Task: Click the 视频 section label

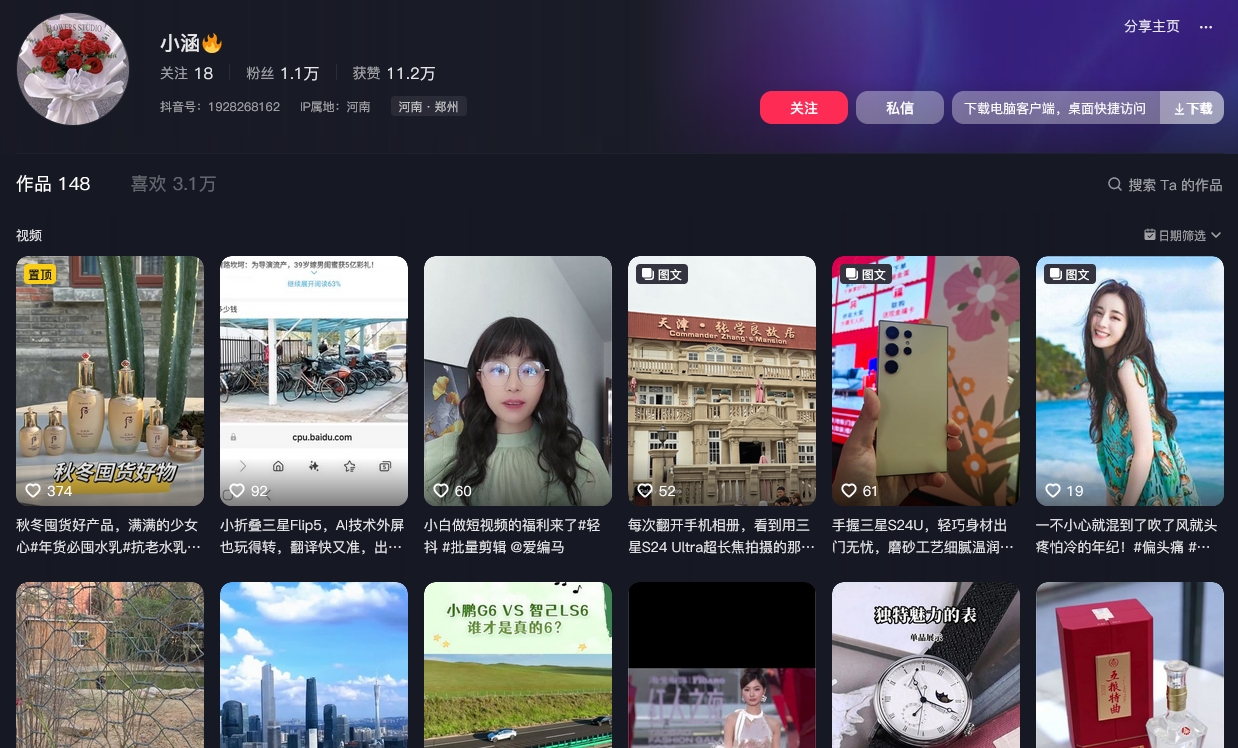Action: click(29, 235)
